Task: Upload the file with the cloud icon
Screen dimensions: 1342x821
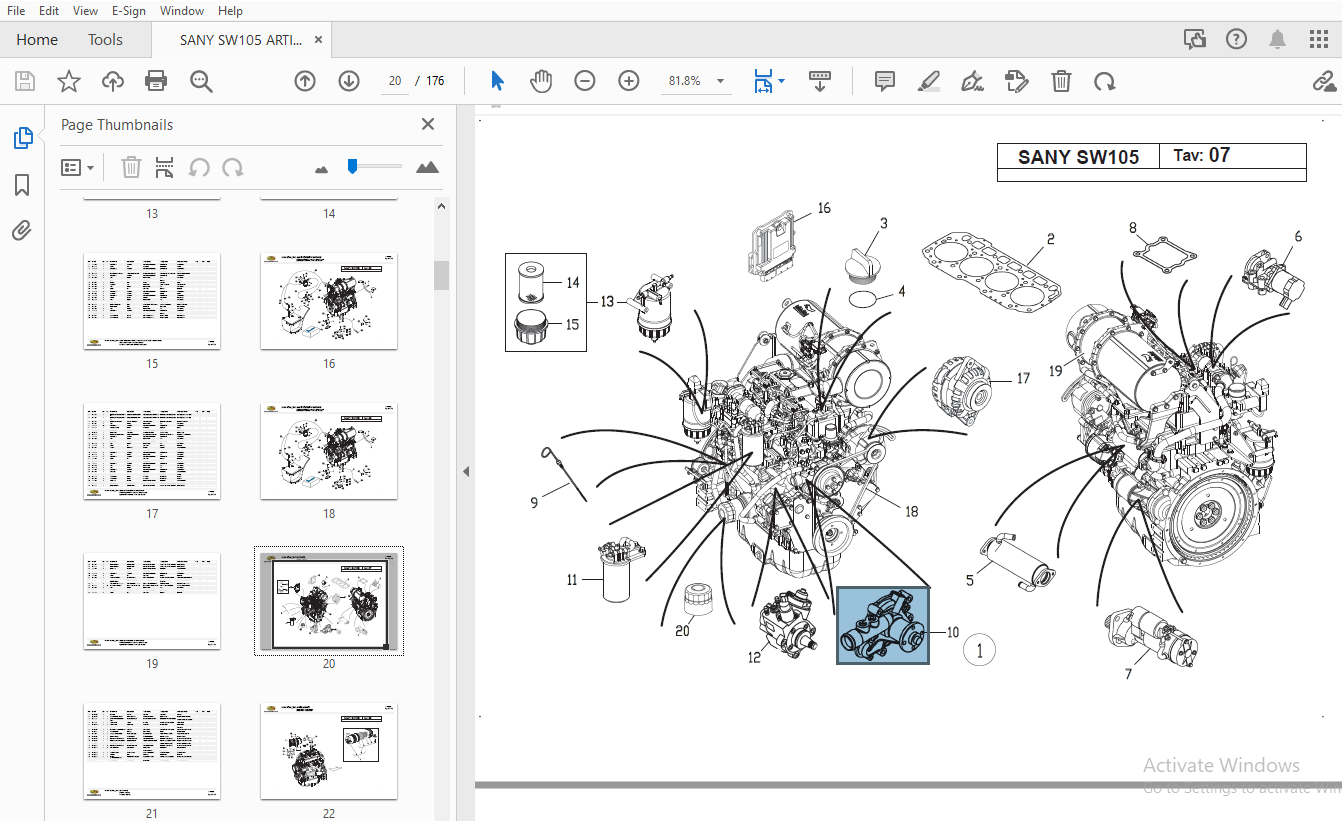Action: [113, 81]
